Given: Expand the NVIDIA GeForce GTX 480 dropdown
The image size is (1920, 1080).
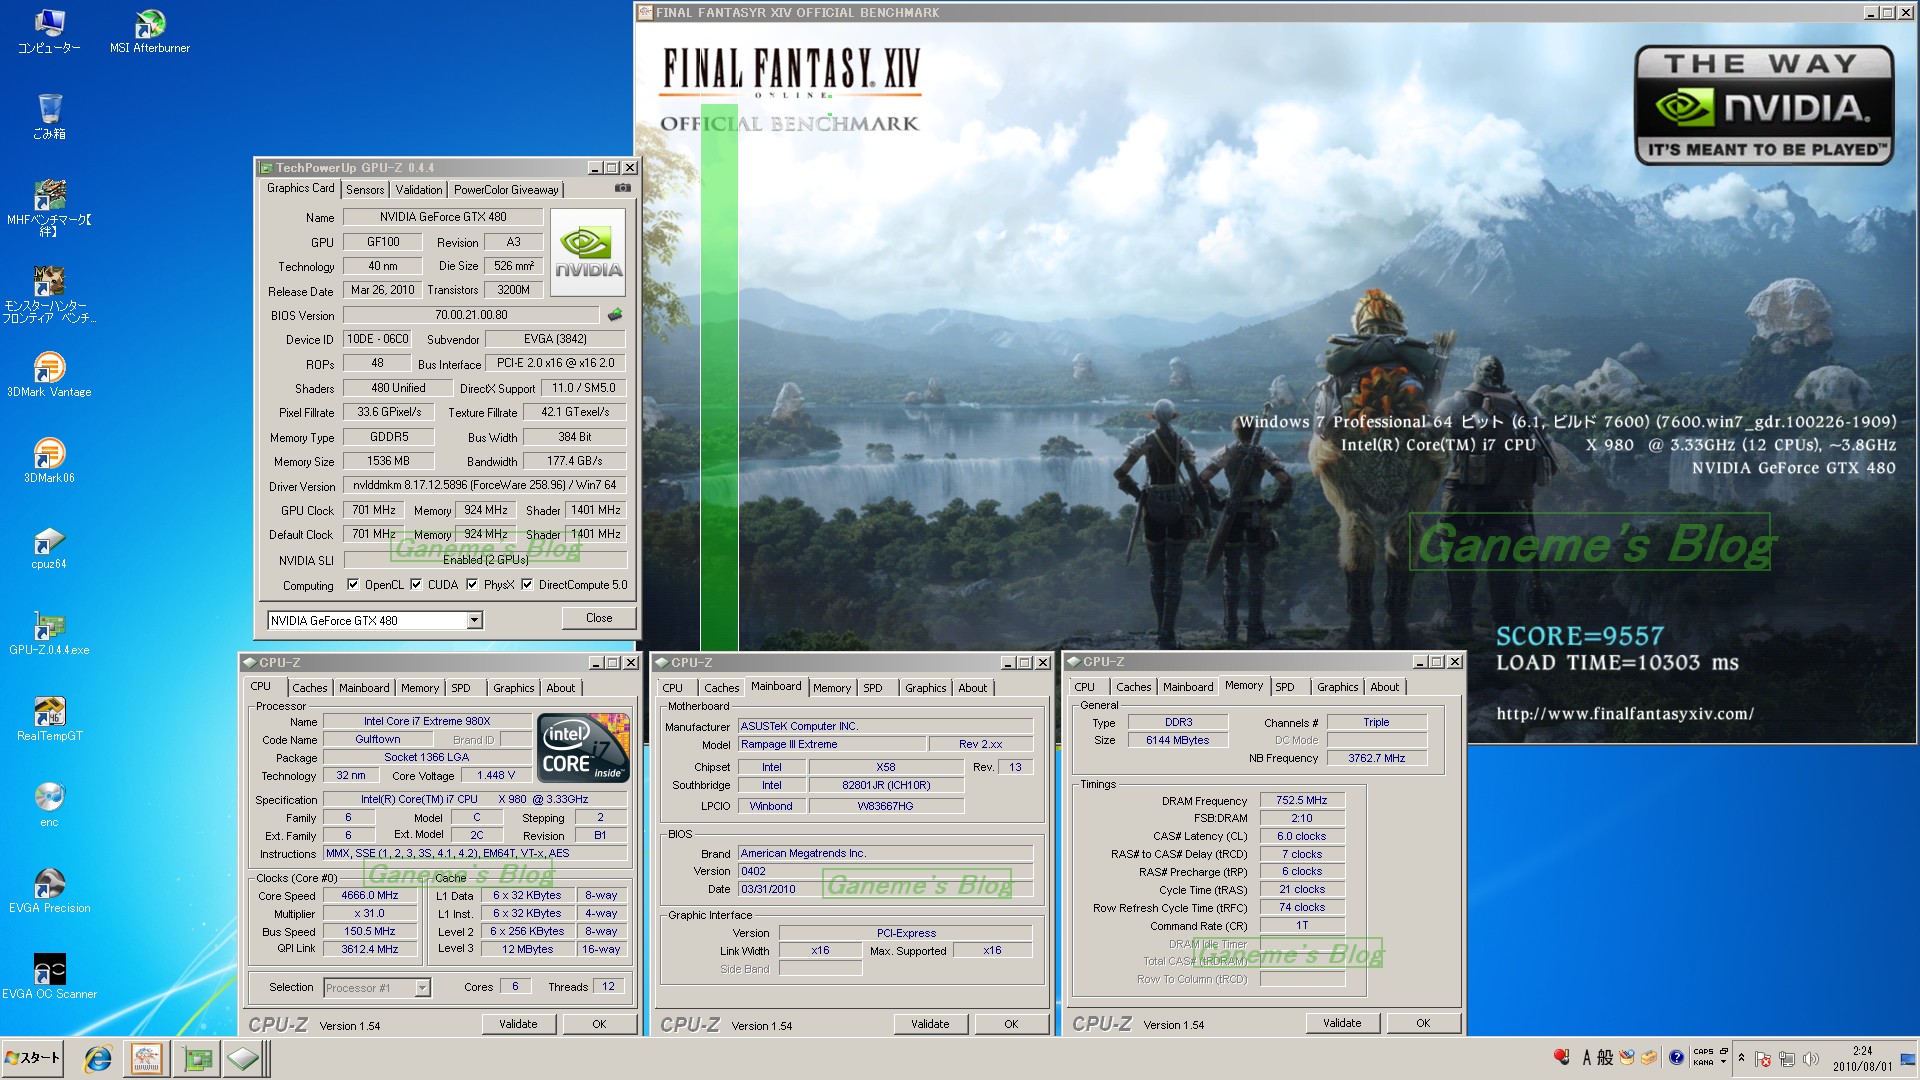Looking at the screenshot, I should coord(474,621).
